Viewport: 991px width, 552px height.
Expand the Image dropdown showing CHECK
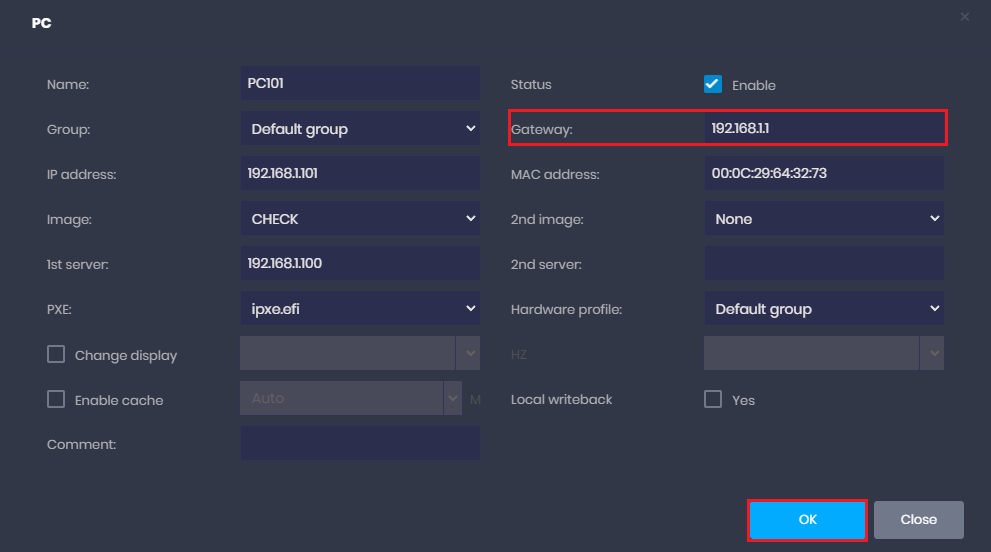(360, 219)
